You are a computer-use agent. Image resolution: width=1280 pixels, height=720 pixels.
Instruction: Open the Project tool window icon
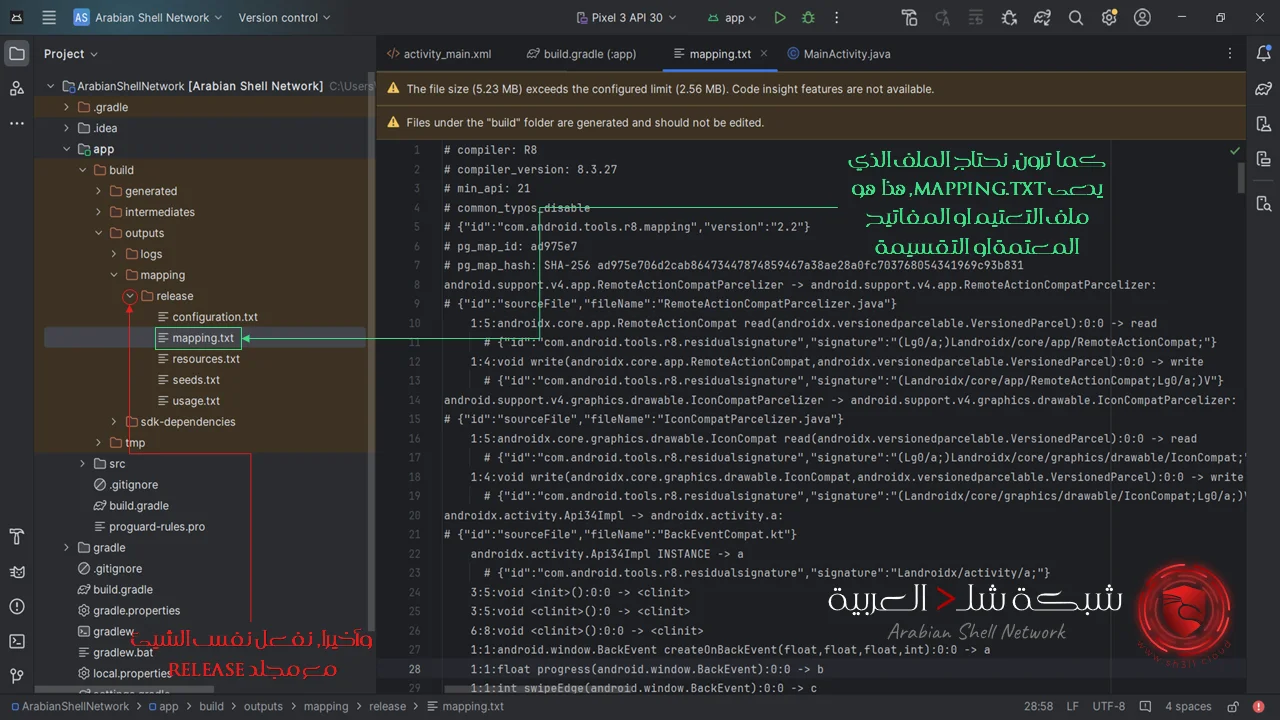pyautogui.click(x=16, y=54)
